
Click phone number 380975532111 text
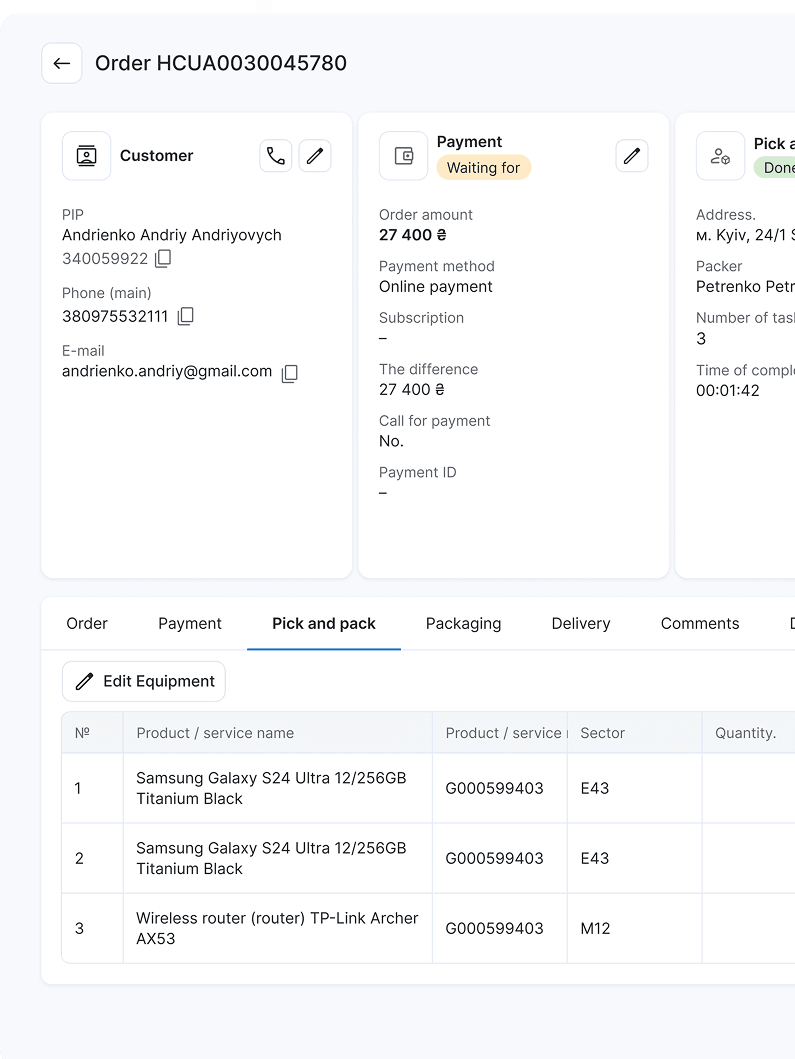[x=115, y=316]
